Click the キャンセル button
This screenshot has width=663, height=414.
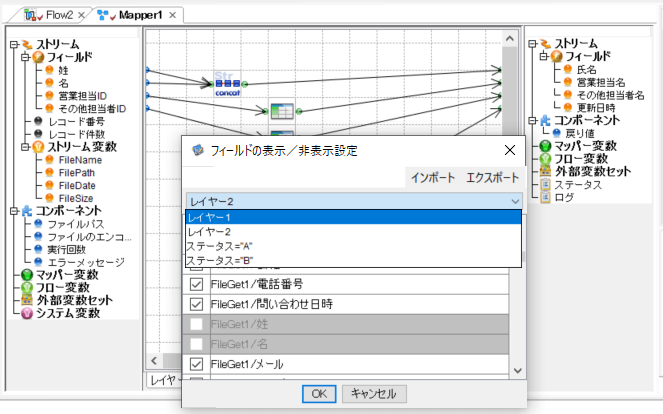pyautogui.click(x=373, y=394)
